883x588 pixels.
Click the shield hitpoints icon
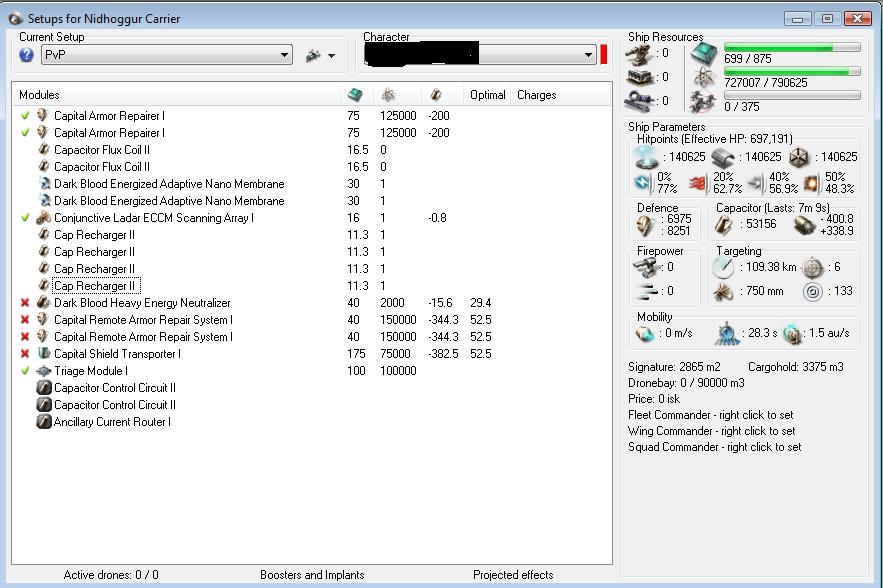point(646,157)
